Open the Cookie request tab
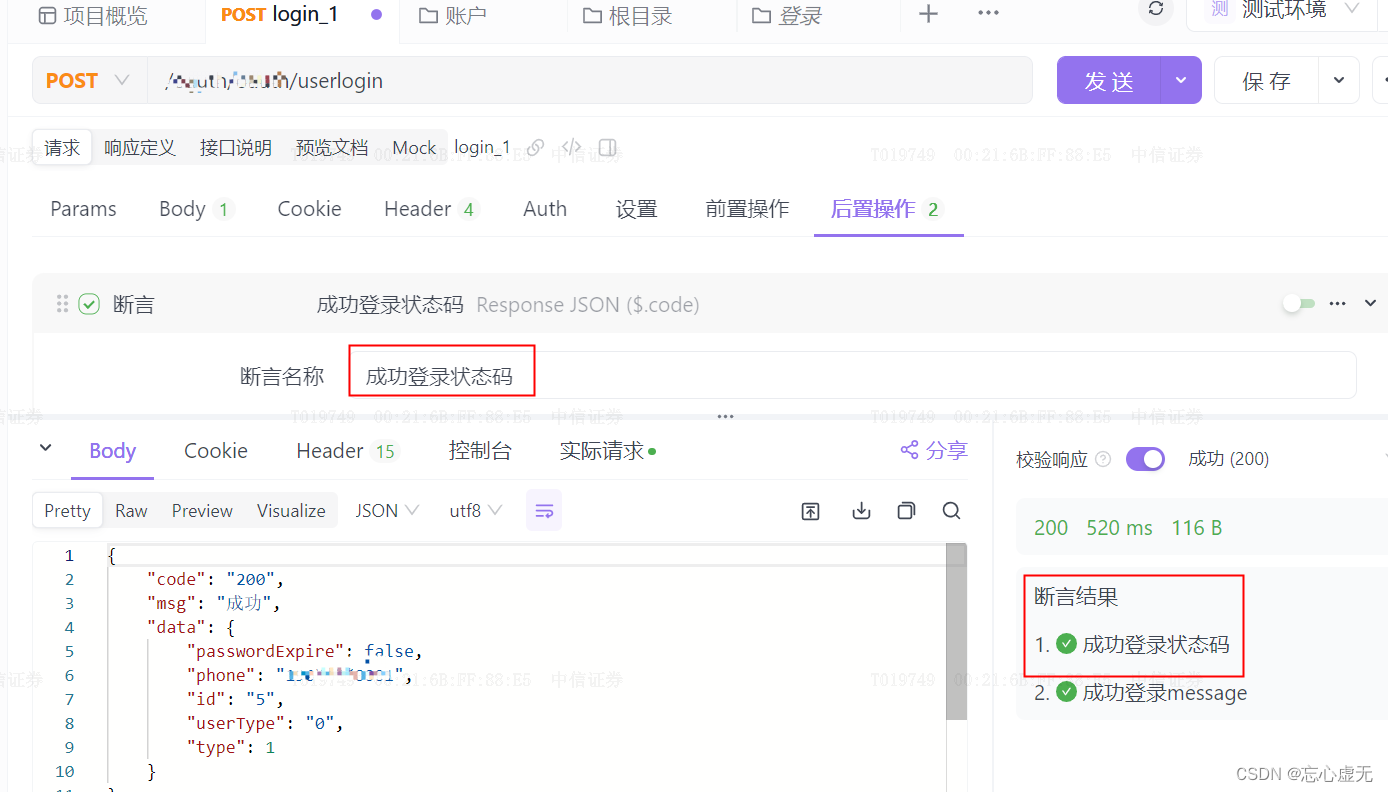 point(309,209)
